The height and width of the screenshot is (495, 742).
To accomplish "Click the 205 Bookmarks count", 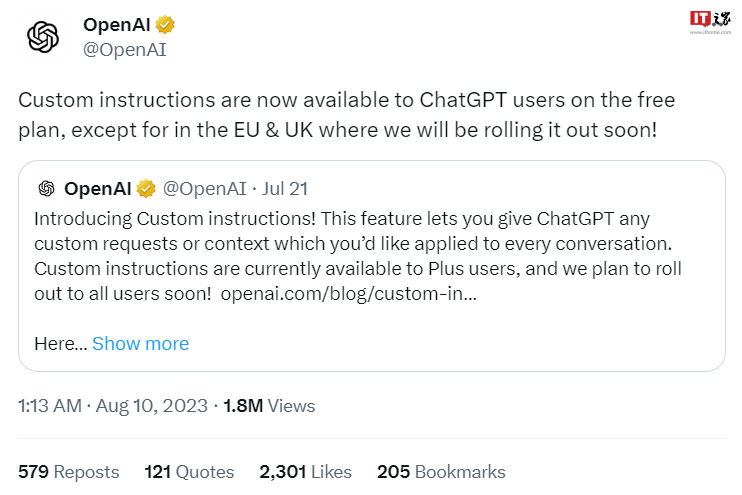I will click(441, 471).
